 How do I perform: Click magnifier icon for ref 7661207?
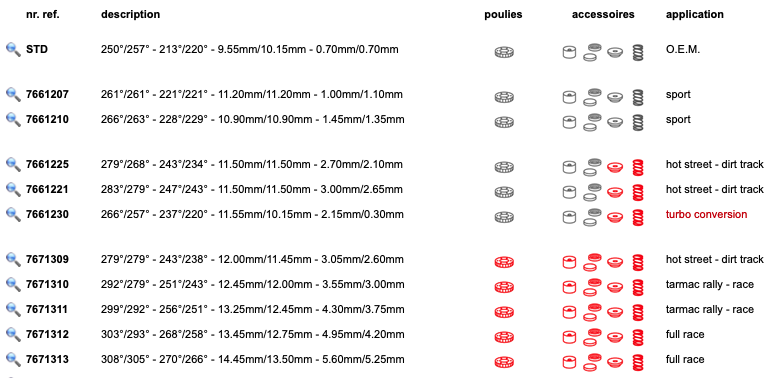click(x=13, y=94)
